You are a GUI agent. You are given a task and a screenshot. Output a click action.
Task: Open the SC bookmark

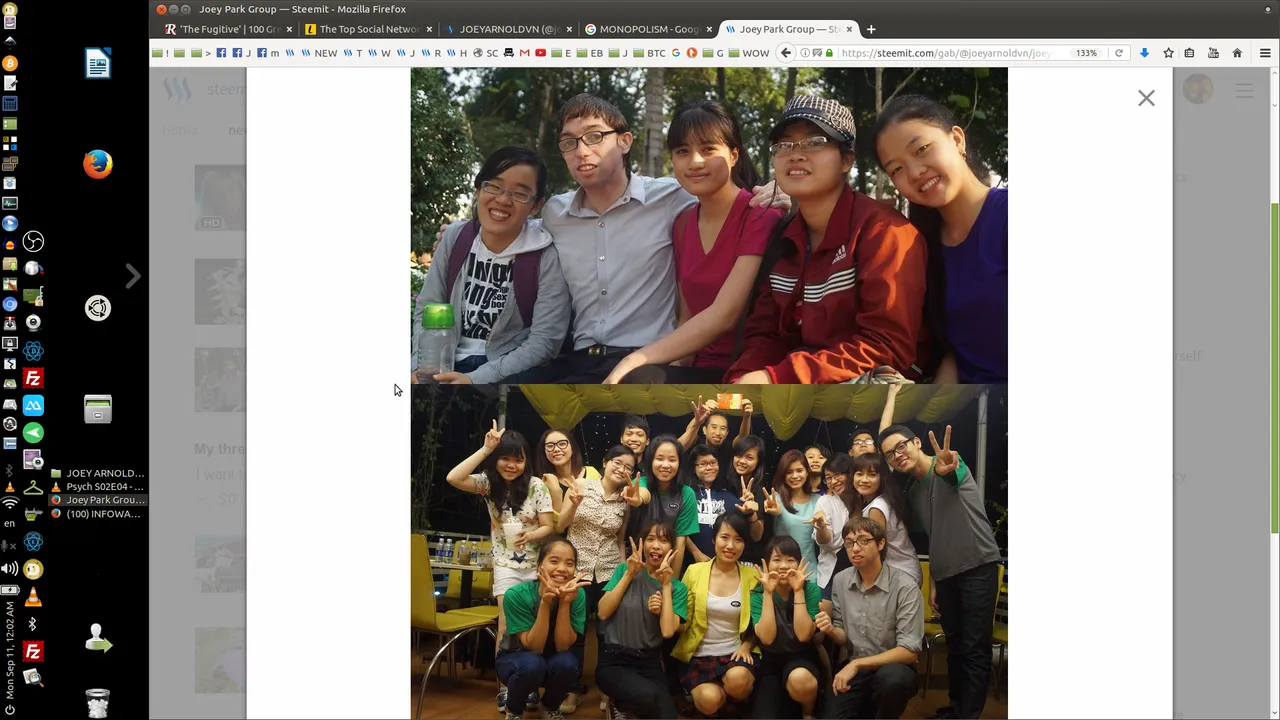pyautogui.click(x=486, y=53)
